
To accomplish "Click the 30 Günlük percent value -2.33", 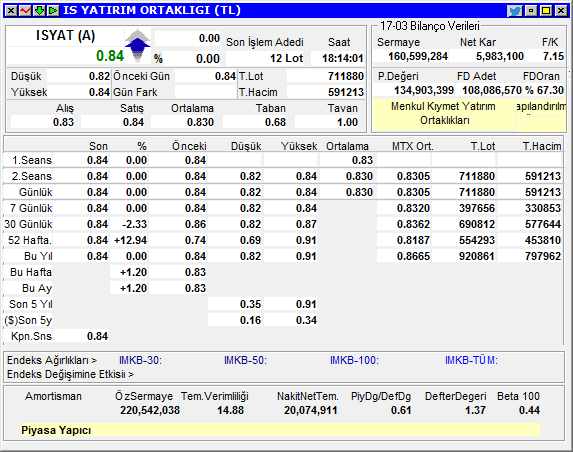I will [x=134, y=224].
